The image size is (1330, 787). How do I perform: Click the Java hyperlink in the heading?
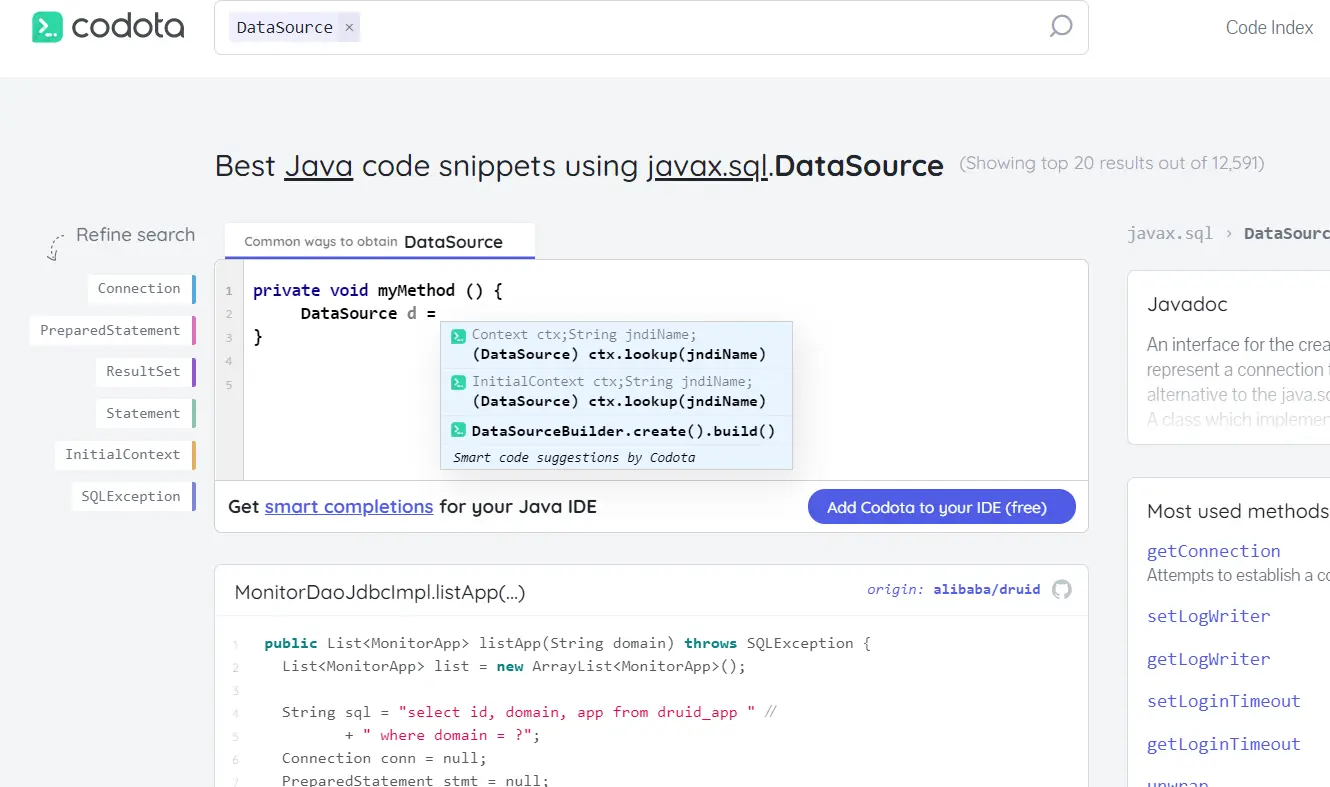[x=318, y=165]
